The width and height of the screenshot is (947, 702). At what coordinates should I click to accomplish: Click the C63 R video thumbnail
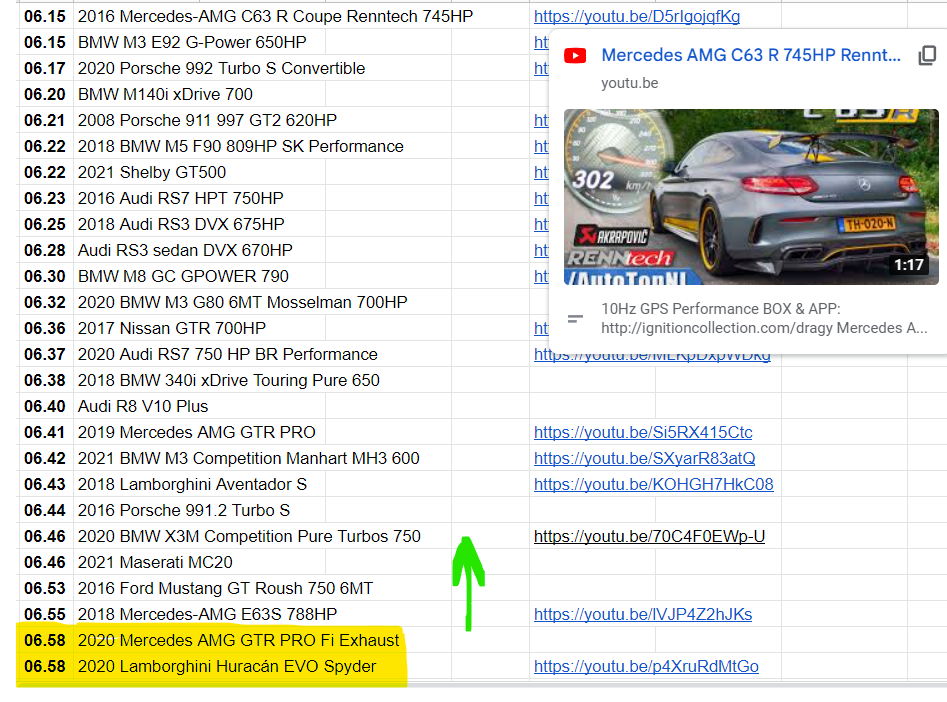pos(751,197)
